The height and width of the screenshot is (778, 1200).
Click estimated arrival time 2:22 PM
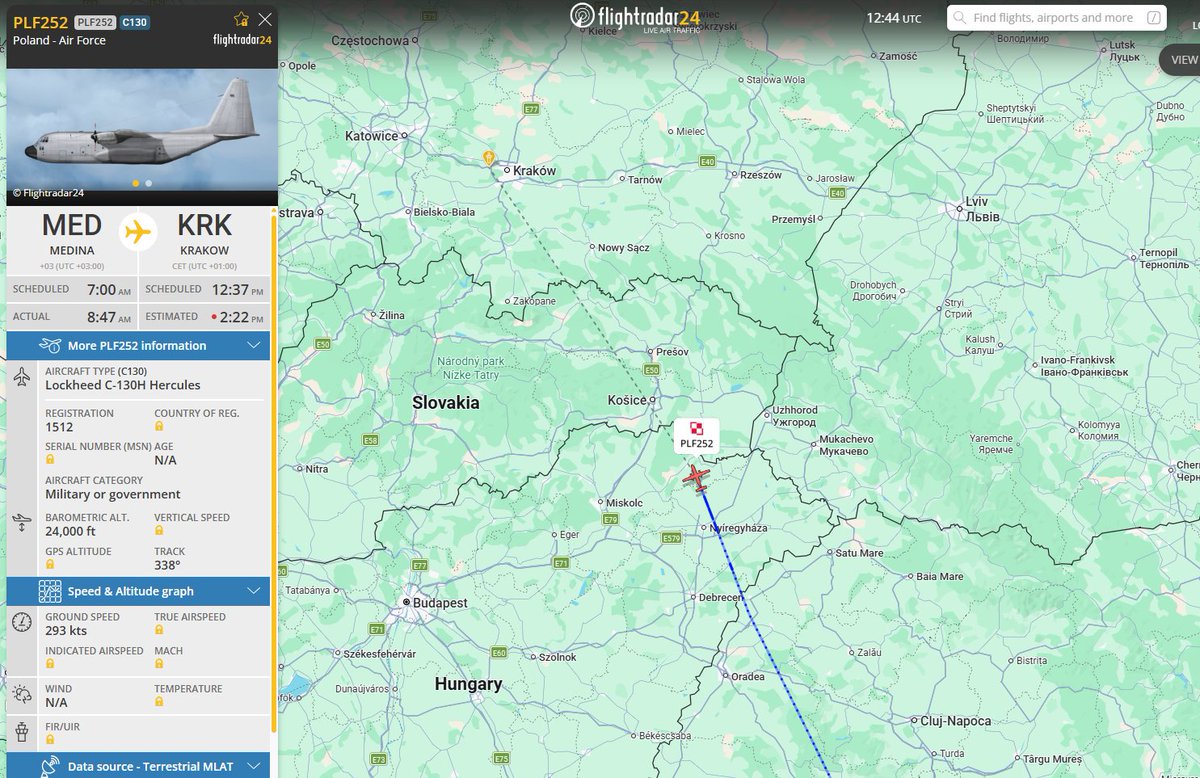click(x=241, y=316)
